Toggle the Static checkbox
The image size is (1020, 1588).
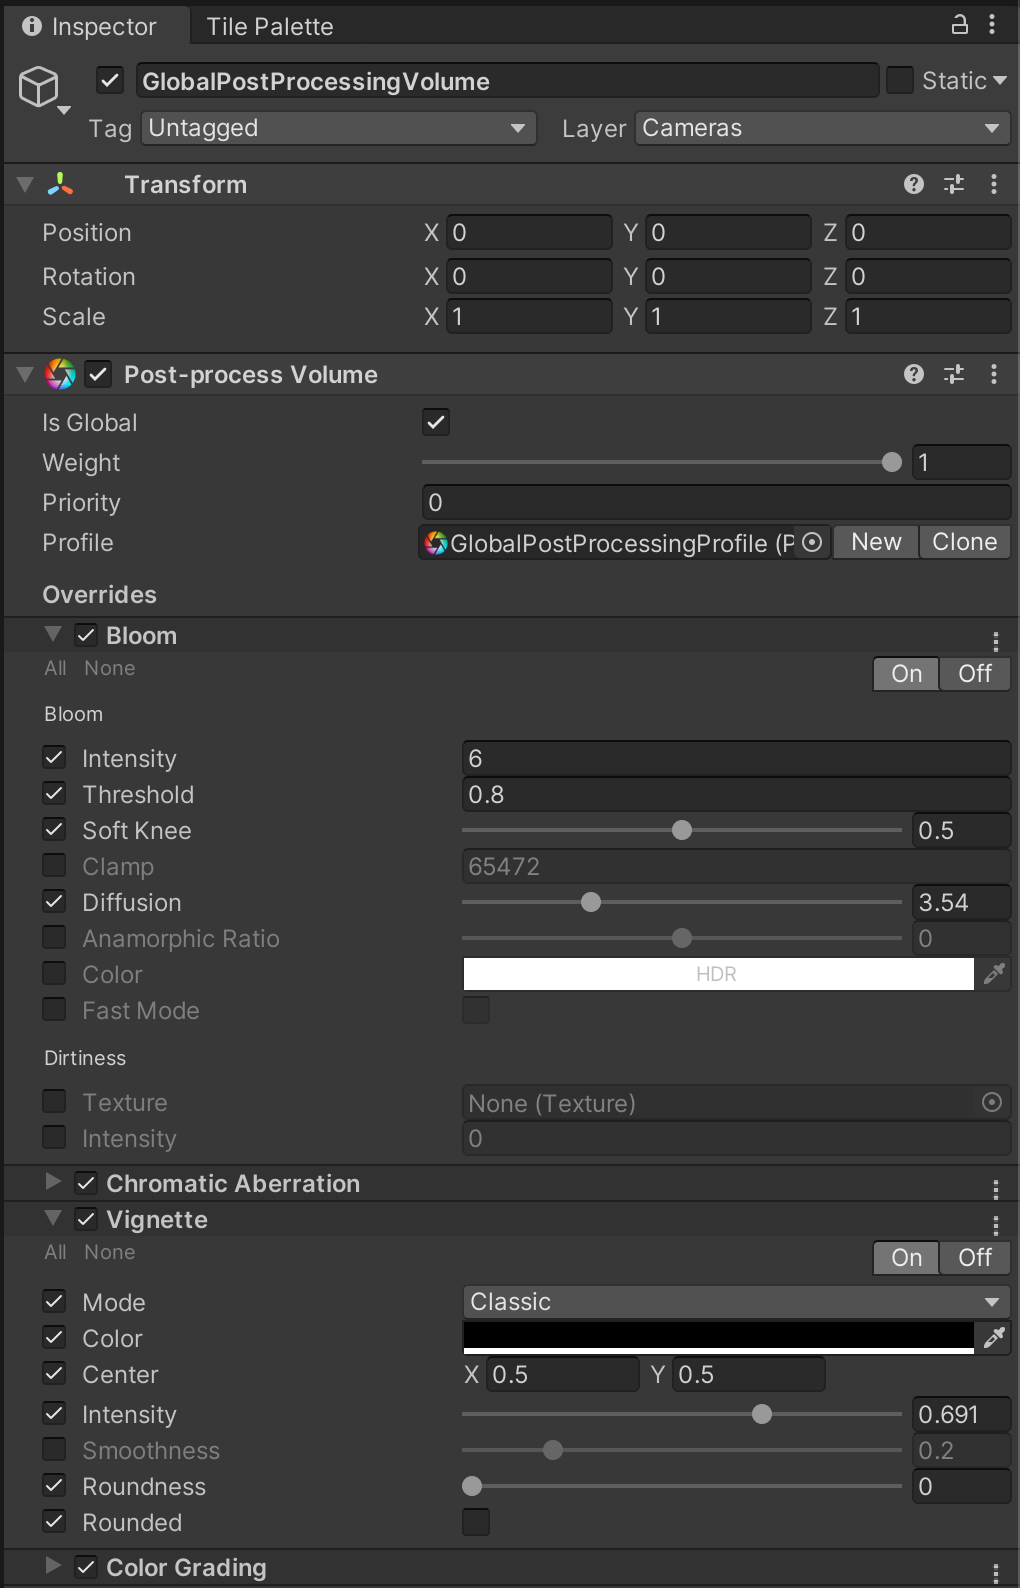tap(899, 80)
